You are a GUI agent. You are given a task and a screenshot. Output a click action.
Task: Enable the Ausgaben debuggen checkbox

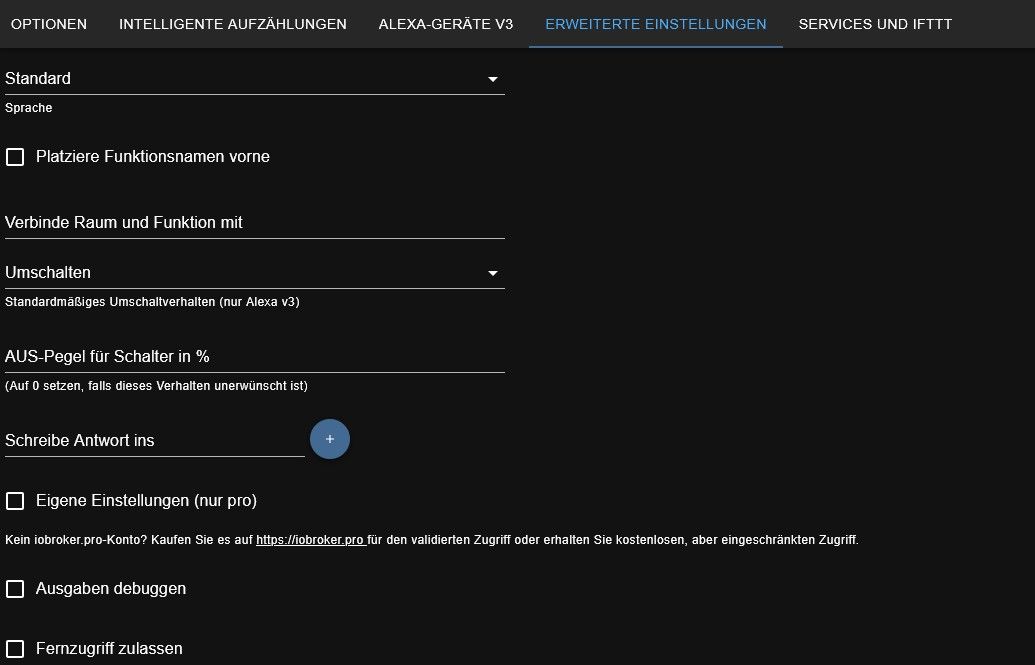(x=15, y=589)
